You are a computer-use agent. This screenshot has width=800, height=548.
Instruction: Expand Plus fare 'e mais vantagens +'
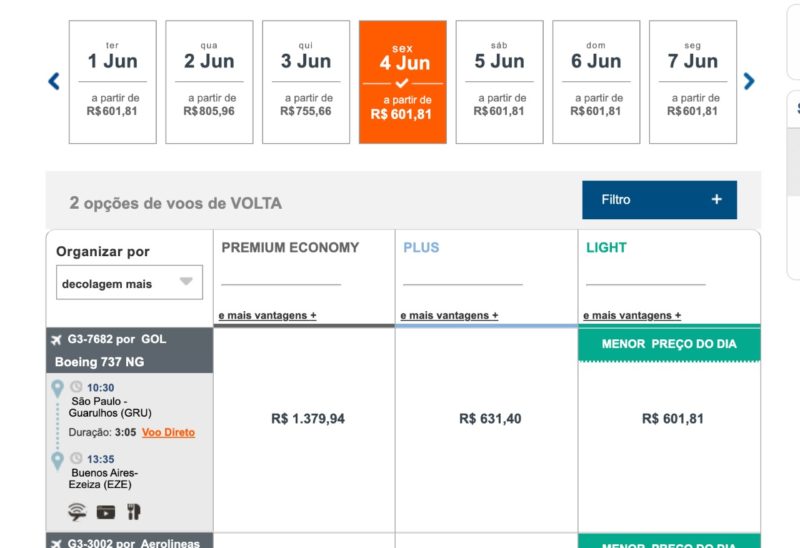(449, 316)
